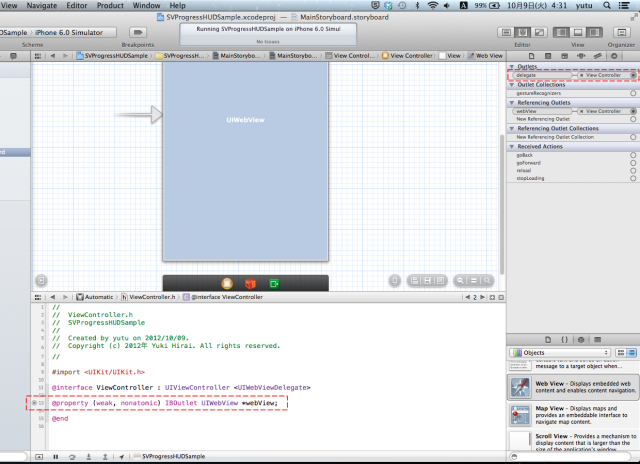Switch library to icon grid view
The height and width of the screenshot is (464, 640).
click(x=621, y=353)
